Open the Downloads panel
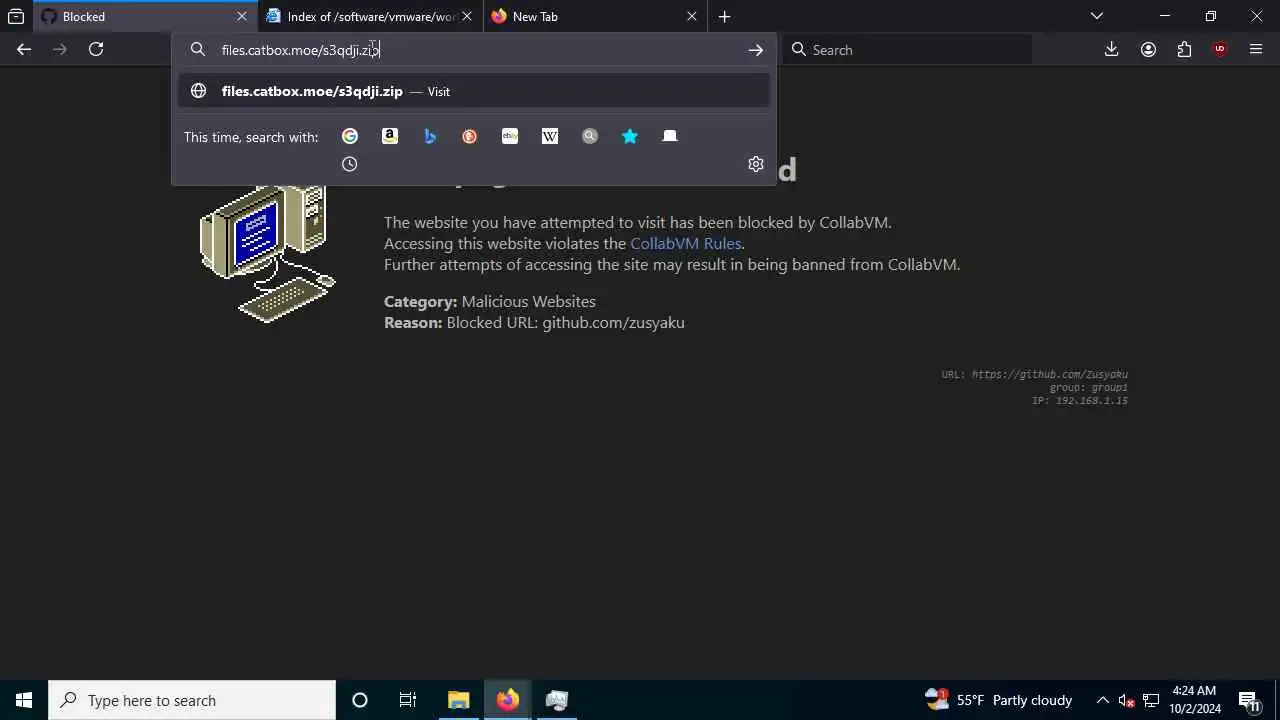1280x720 pixels. tap(1111, 49)
